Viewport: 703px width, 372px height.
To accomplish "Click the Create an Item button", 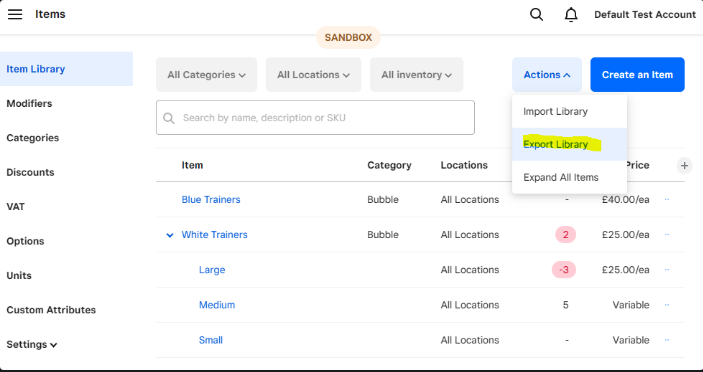I will click(637, 75).
